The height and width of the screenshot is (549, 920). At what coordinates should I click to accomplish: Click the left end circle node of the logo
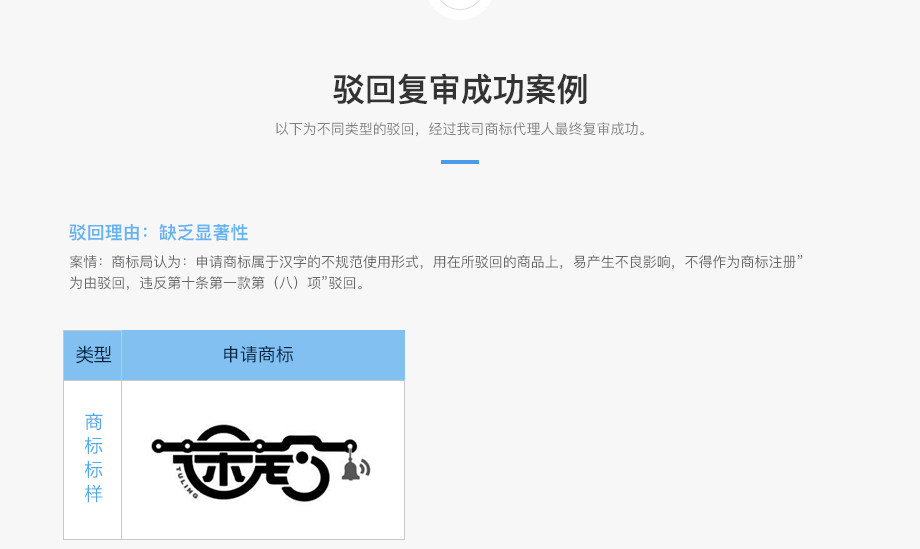coord(157,446)
